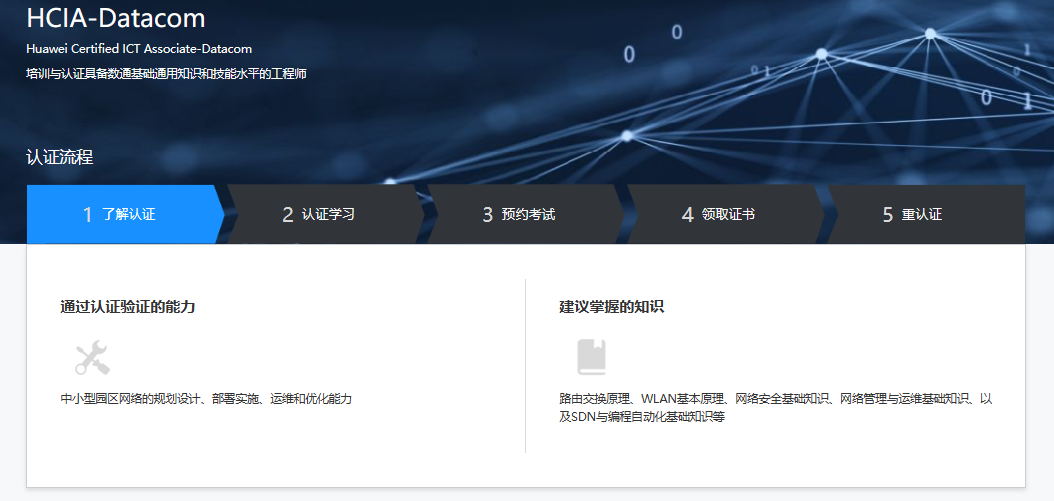The height and width of the screenshot is (501, 1054).
Task: Click the 路由交换原理 knowledge description text
Action: (776, 408)
